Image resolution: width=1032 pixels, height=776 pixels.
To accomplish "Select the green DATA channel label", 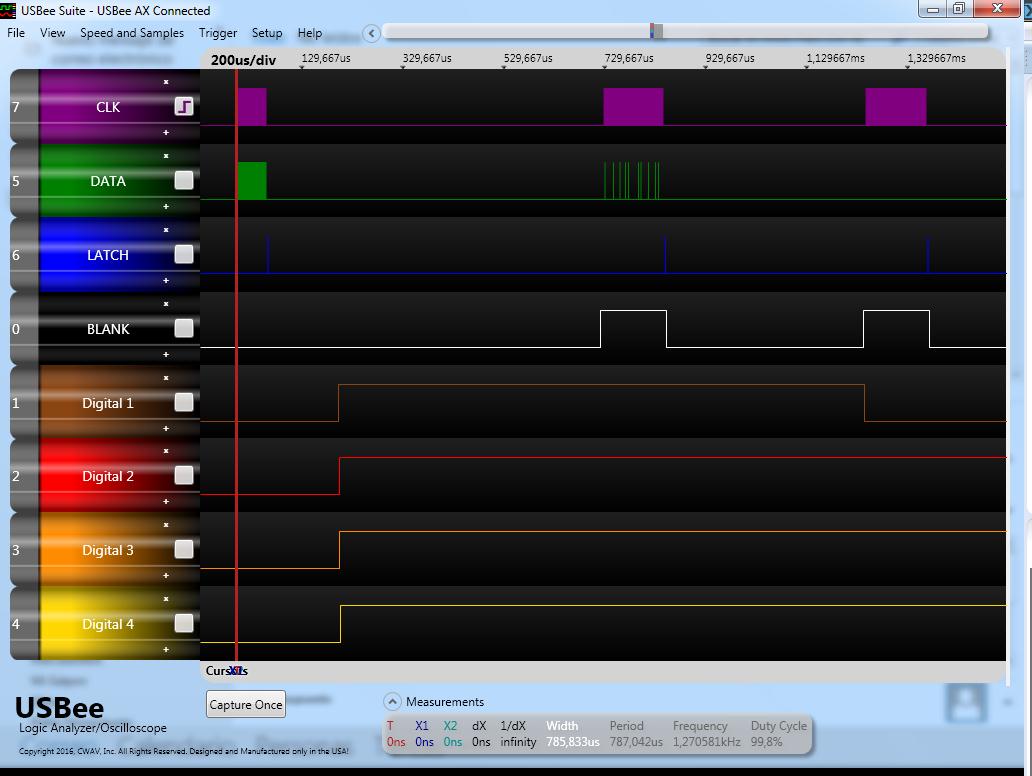I will point(108,181).
